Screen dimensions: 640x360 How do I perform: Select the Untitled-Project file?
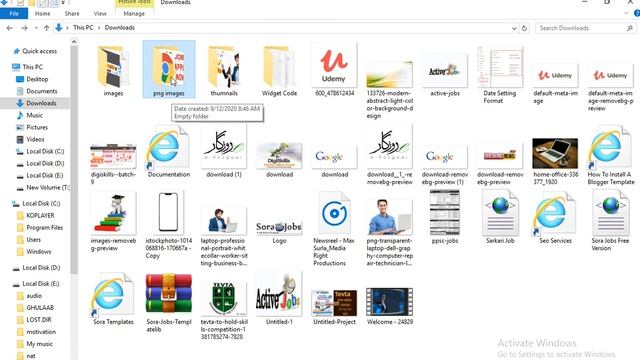click(x=334, y=307)
